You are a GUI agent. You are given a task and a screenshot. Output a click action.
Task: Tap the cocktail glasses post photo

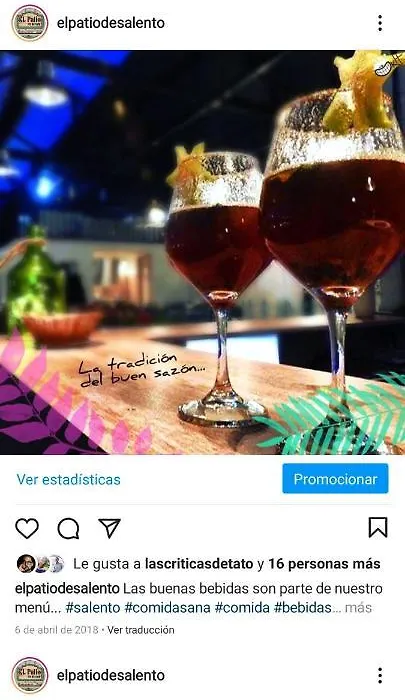point(202,252)
